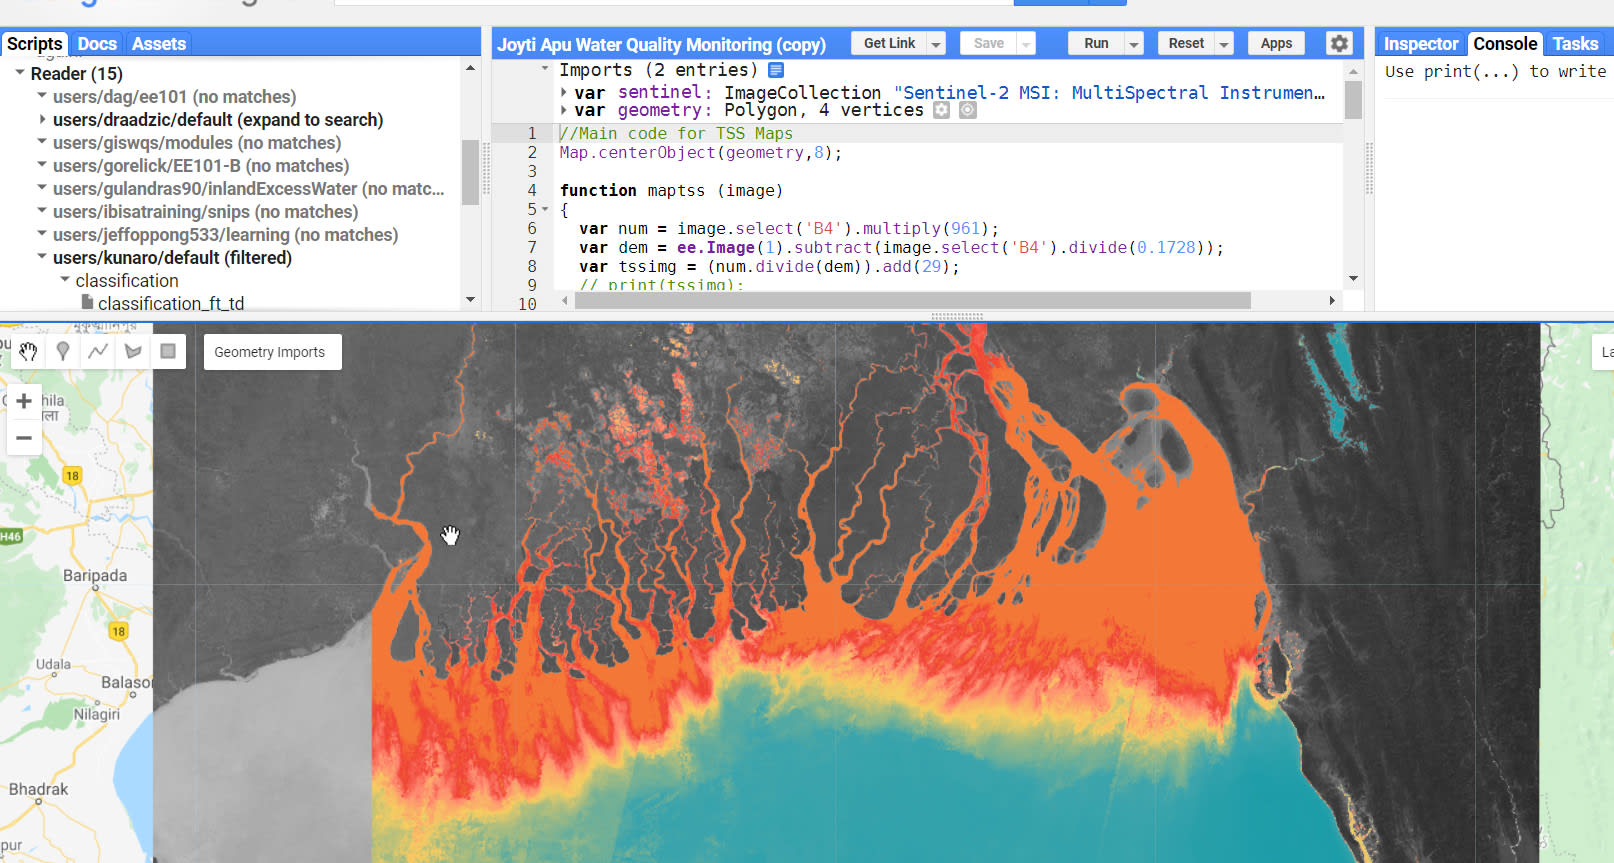Screen dimensions: 1614x863
Task: Open the Geometry Imports panel
Action: point(270,352)
